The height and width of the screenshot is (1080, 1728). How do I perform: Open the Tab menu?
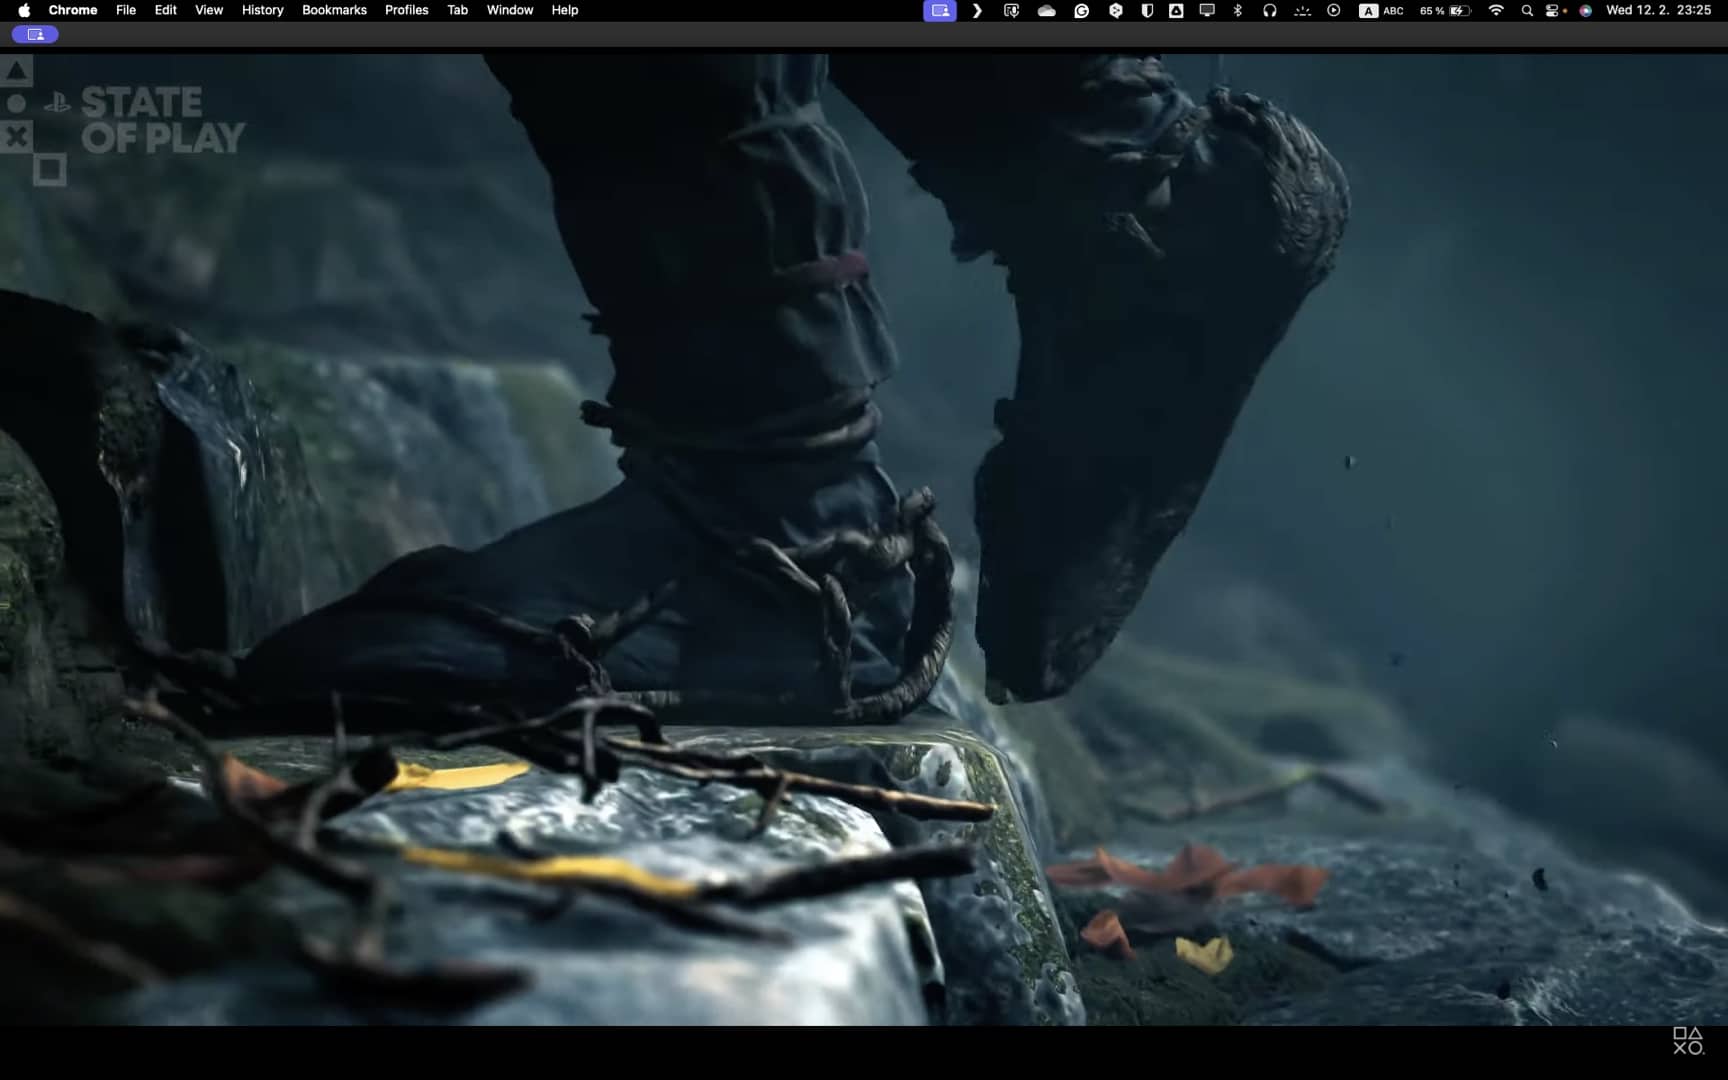pos(458,10)
